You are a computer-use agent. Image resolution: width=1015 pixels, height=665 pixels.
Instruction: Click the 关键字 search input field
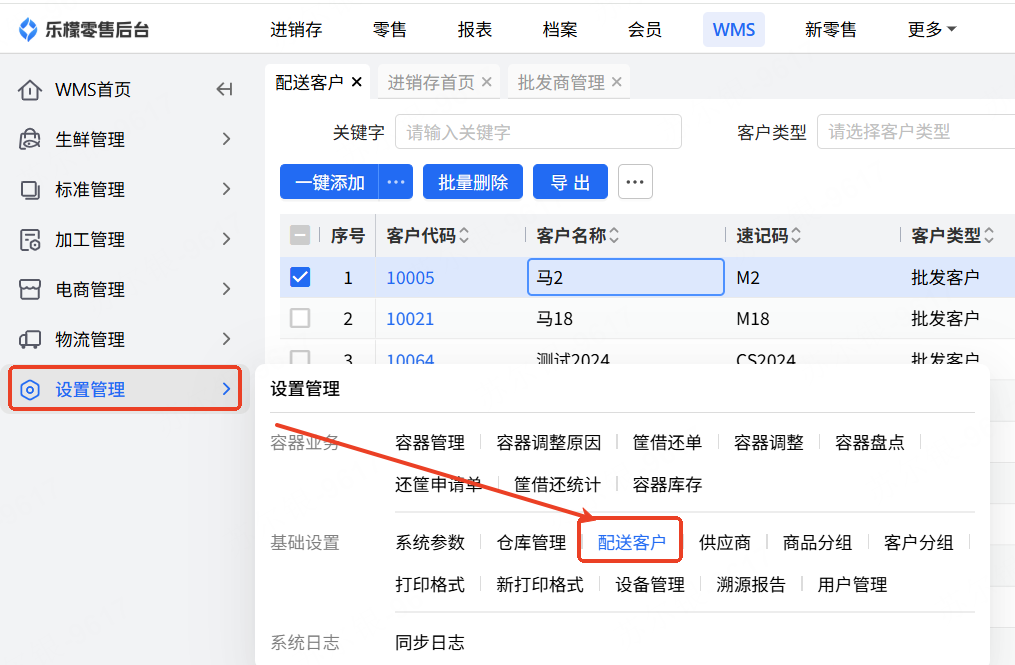(x=538, y=132)
